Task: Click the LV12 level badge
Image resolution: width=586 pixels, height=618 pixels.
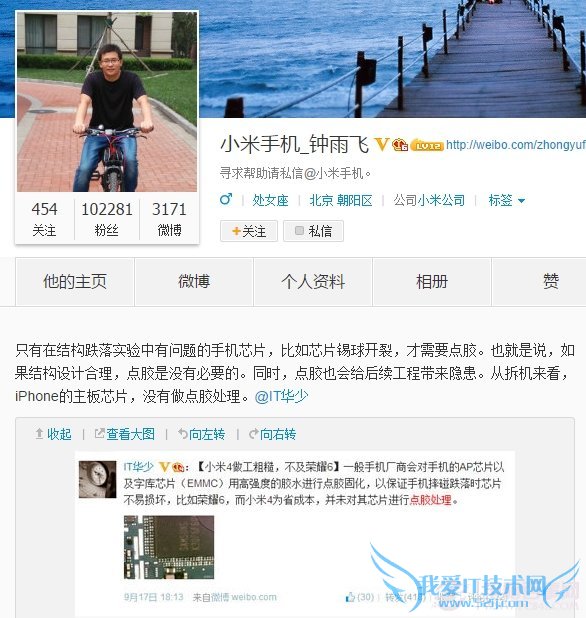Action: 427,145
